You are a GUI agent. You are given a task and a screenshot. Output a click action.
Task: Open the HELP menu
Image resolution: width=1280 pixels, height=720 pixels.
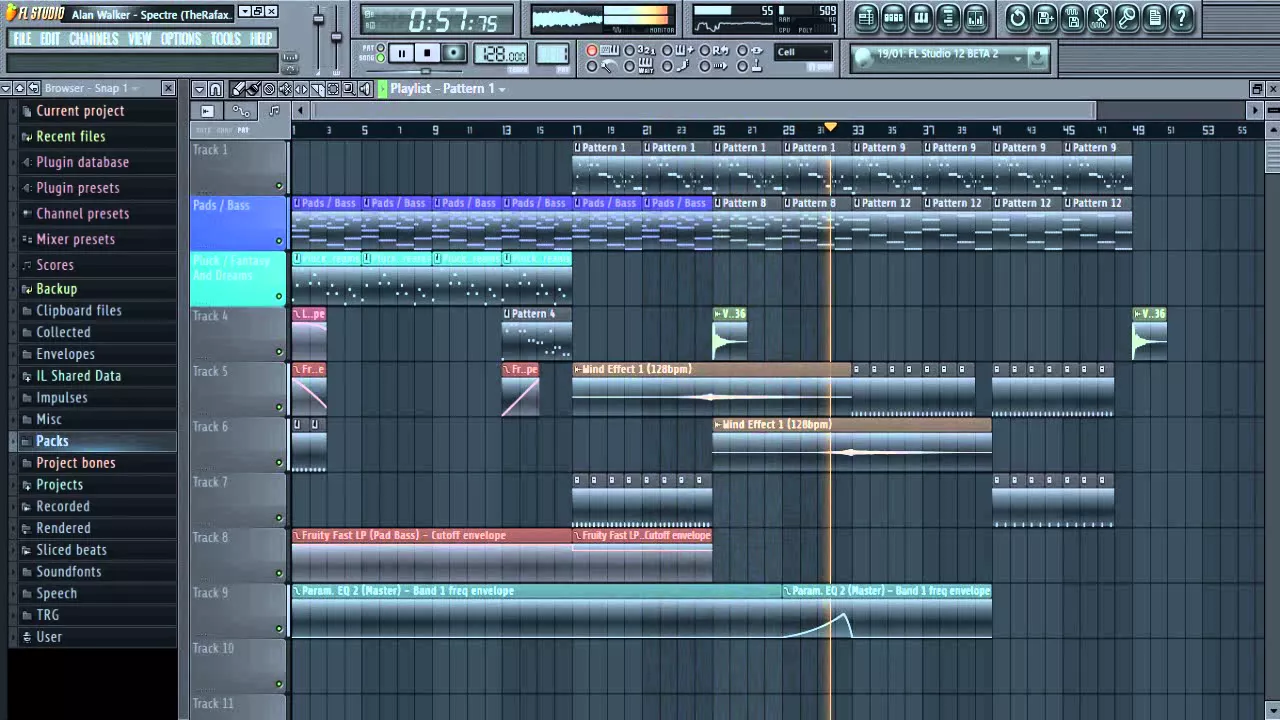(x=261, y=39)
